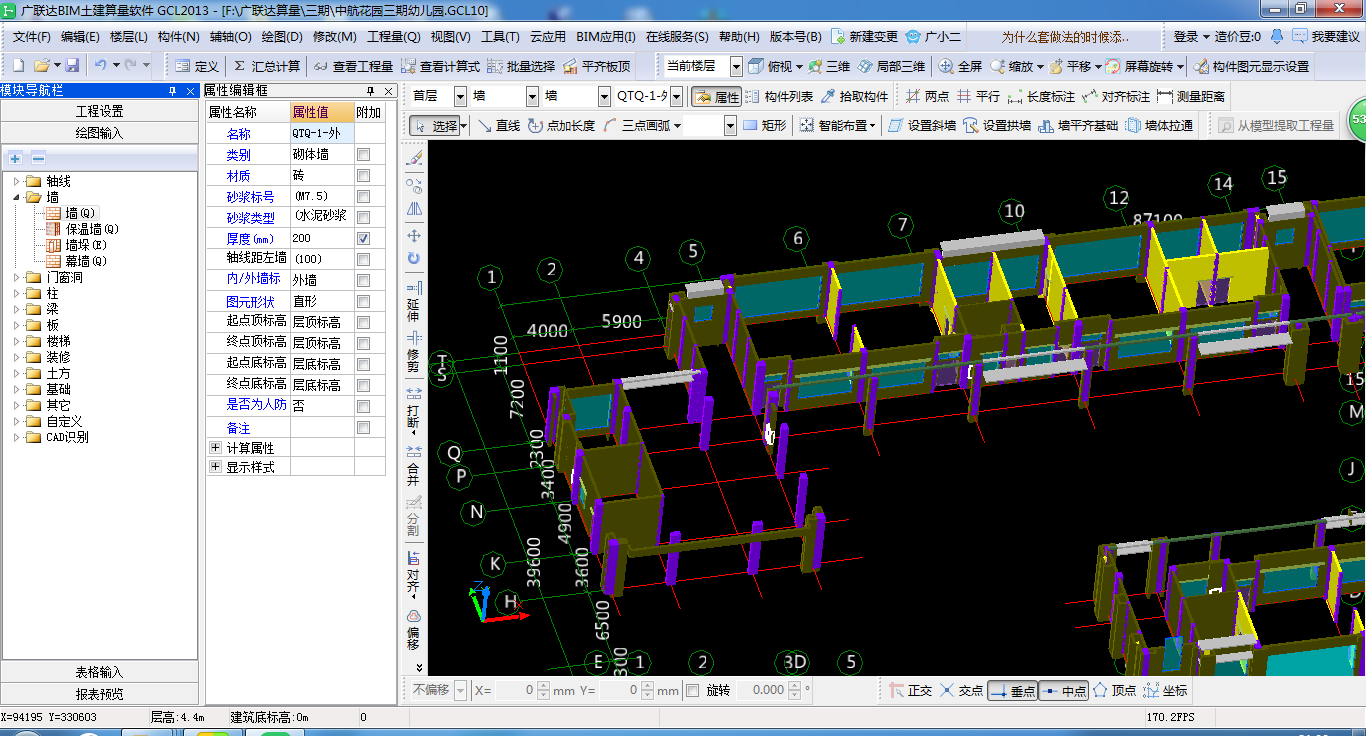Switch to 三维 3D view
The width and height of the screenshot is (1366, 736).
(x=829, y=66)
